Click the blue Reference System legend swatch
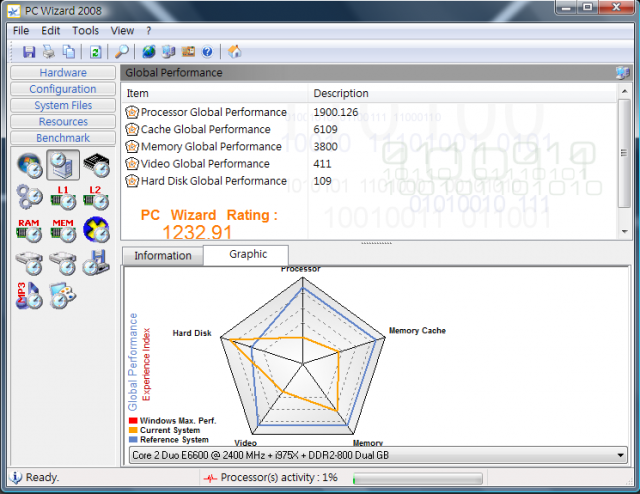The width and height of the screenshot is (640, 494). click(133, 439)
